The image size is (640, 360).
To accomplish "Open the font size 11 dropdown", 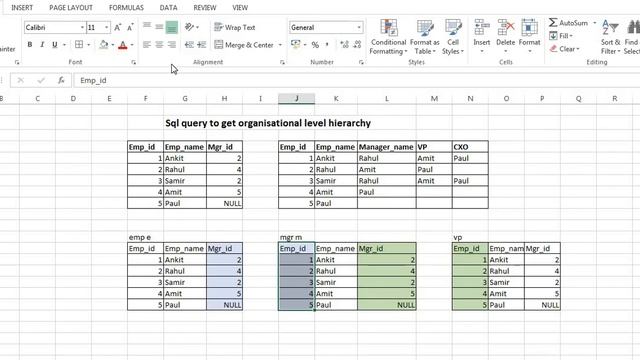I will coord(107,27).
